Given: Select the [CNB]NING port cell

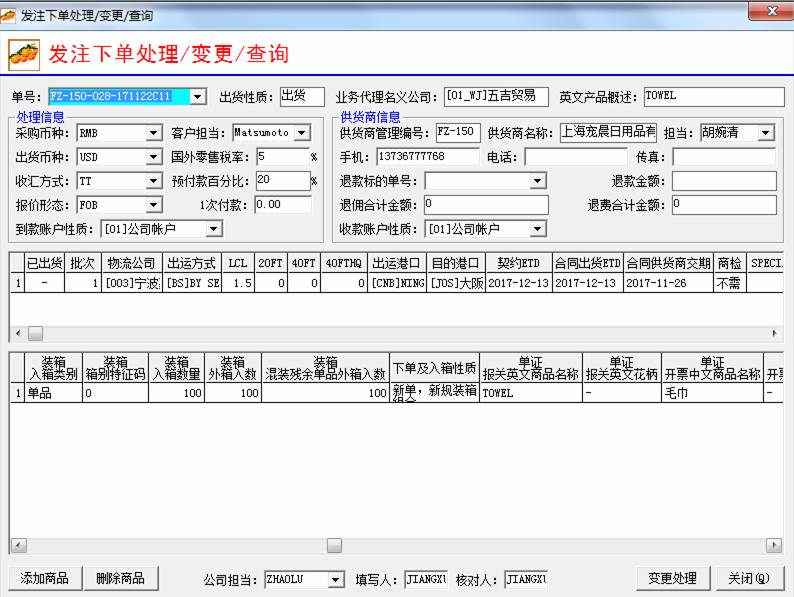Looking at the screenshot, I should tap(398, 283).
